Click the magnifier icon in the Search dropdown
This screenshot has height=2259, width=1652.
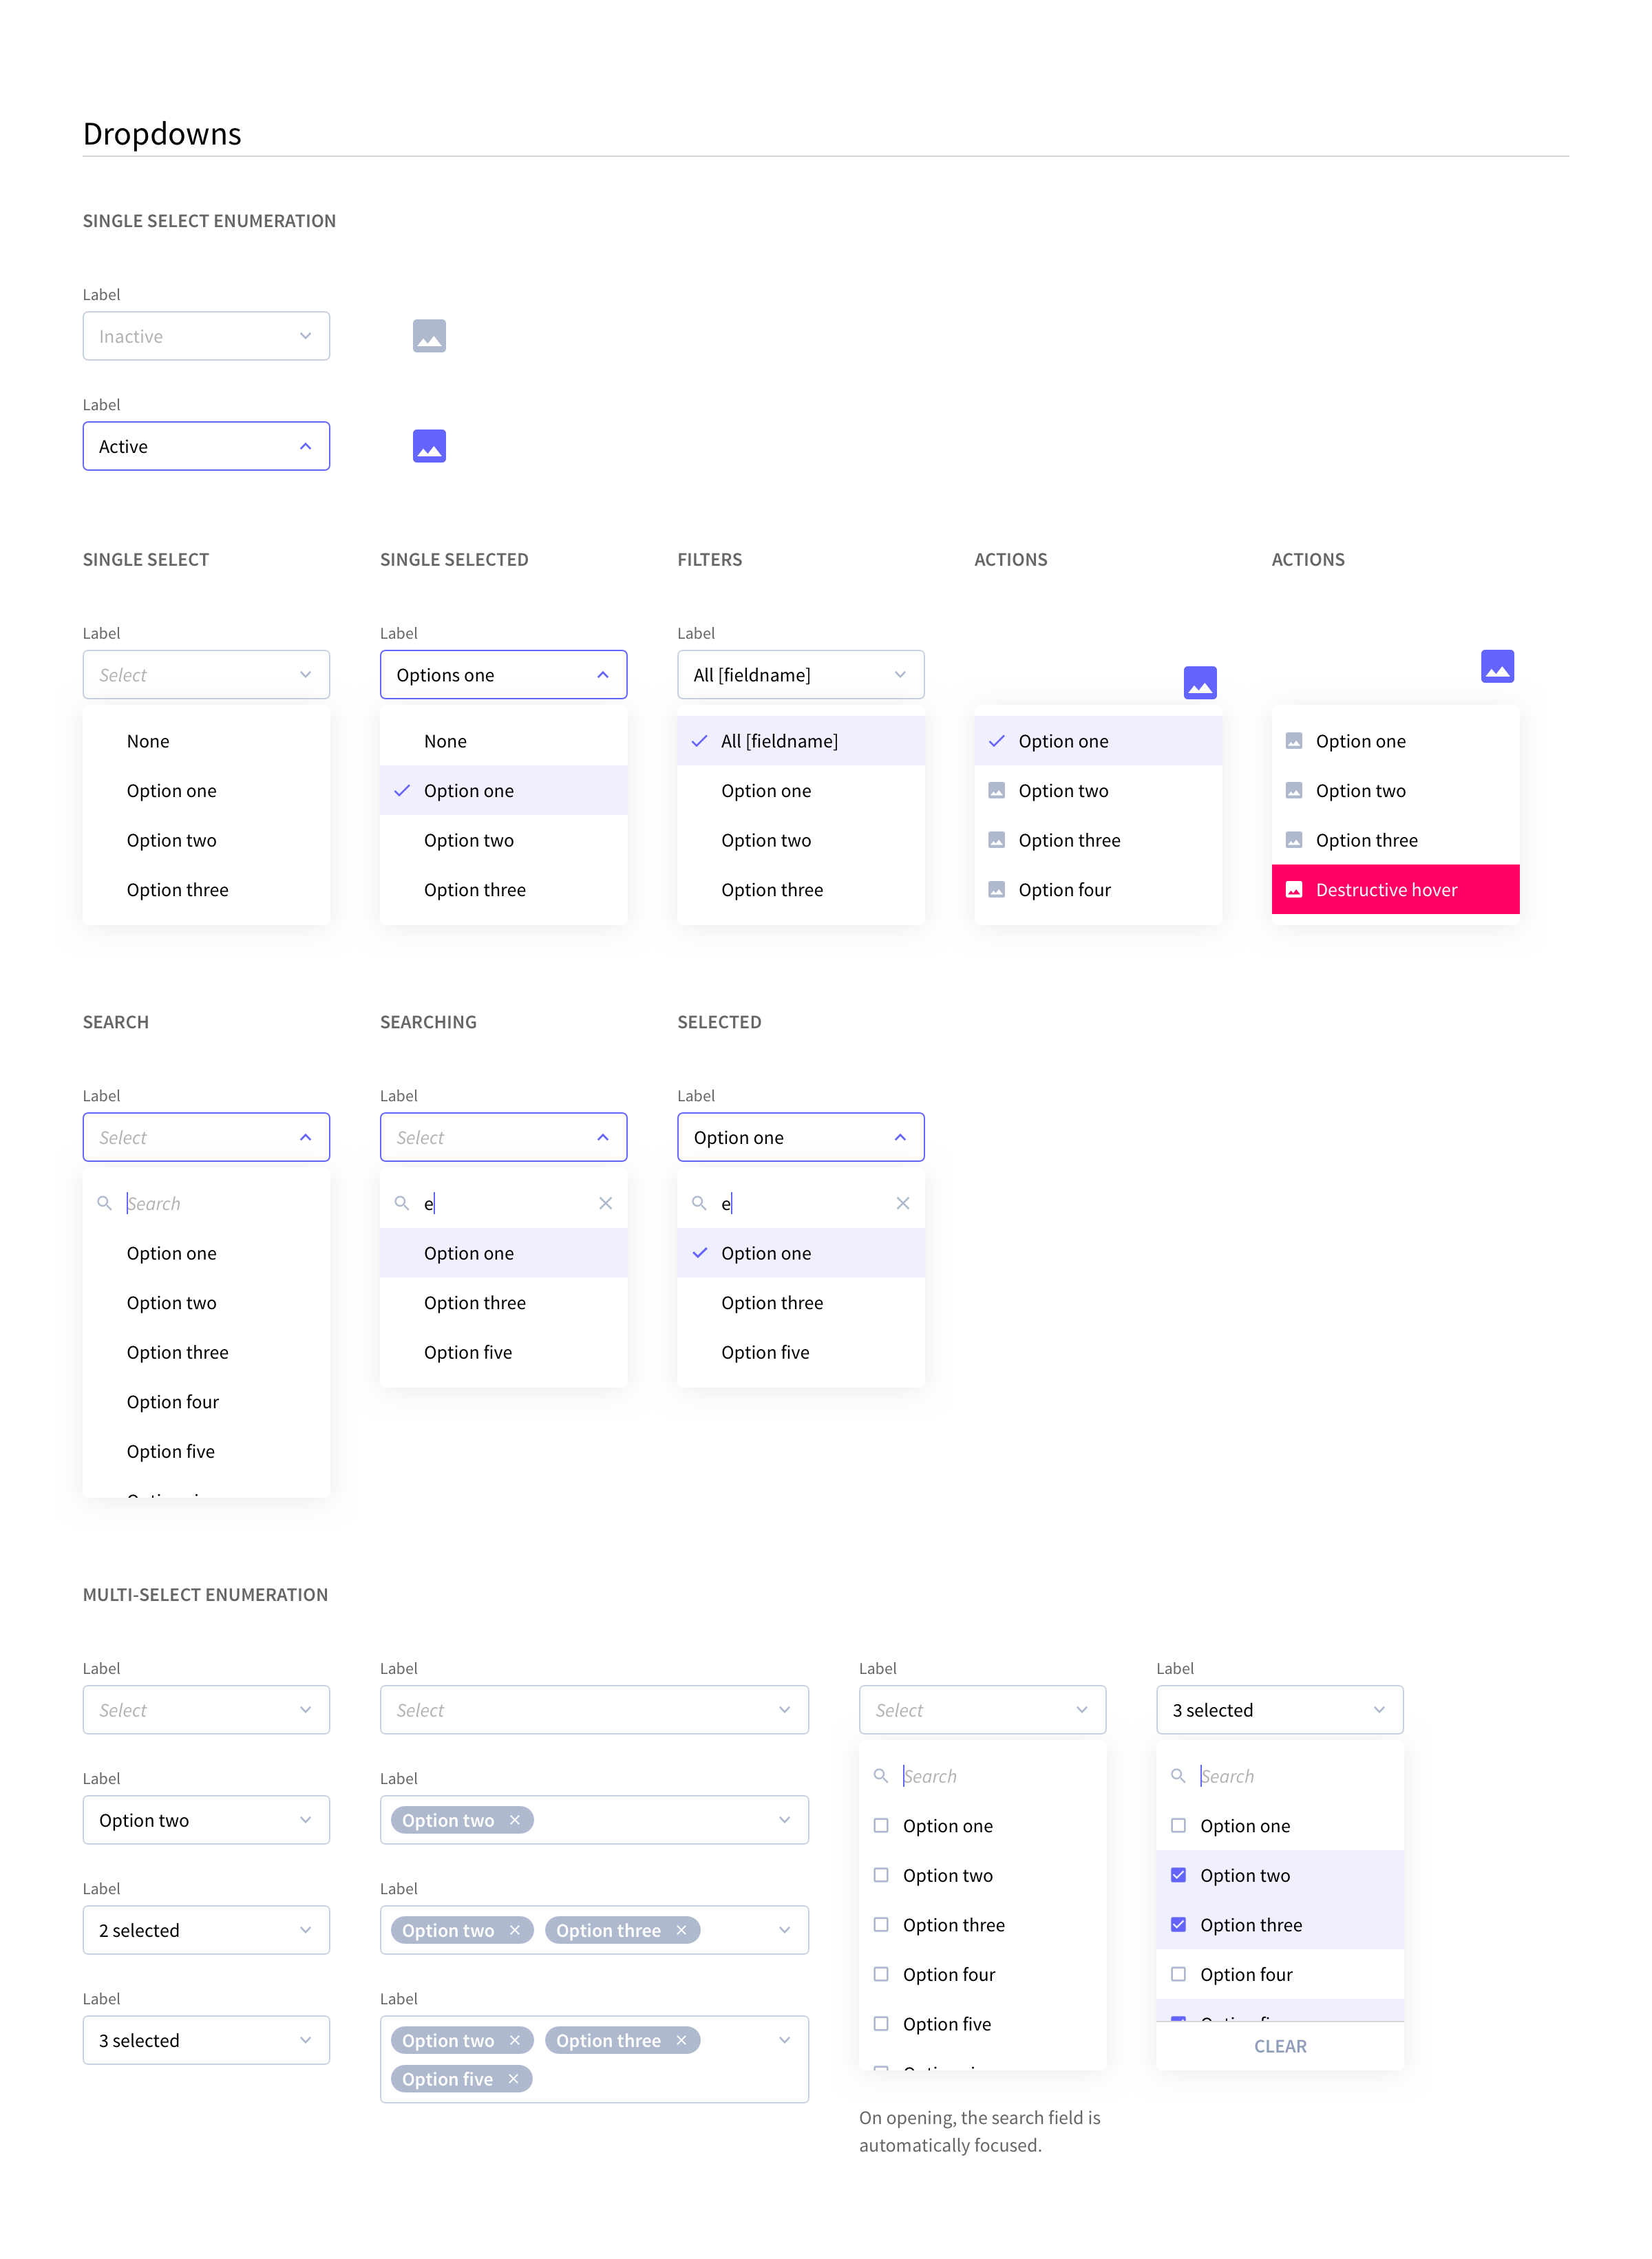coord(104,1203)
